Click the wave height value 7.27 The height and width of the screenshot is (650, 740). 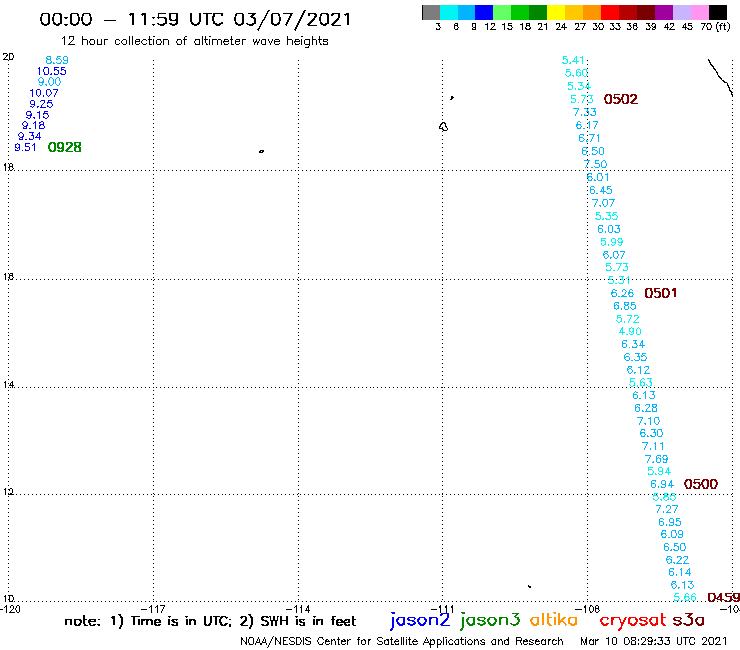(x=667, y=509)
